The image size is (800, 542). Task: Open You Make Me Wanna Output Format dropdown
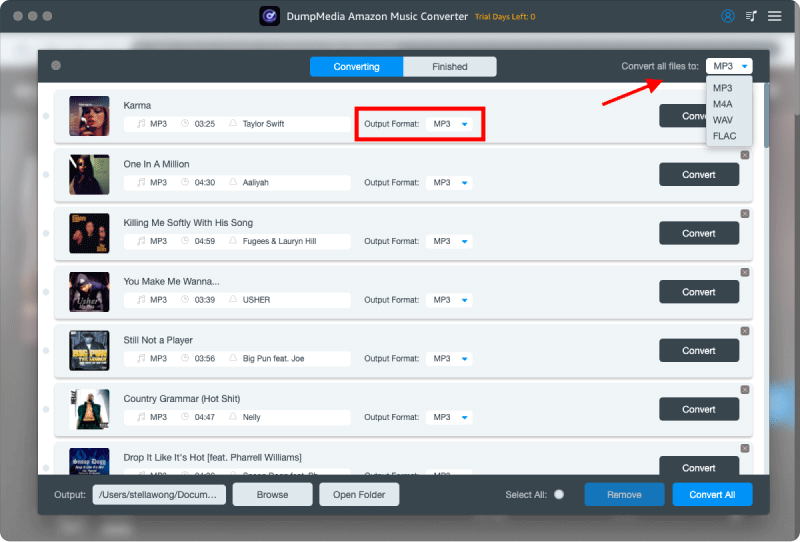point(449,300)
